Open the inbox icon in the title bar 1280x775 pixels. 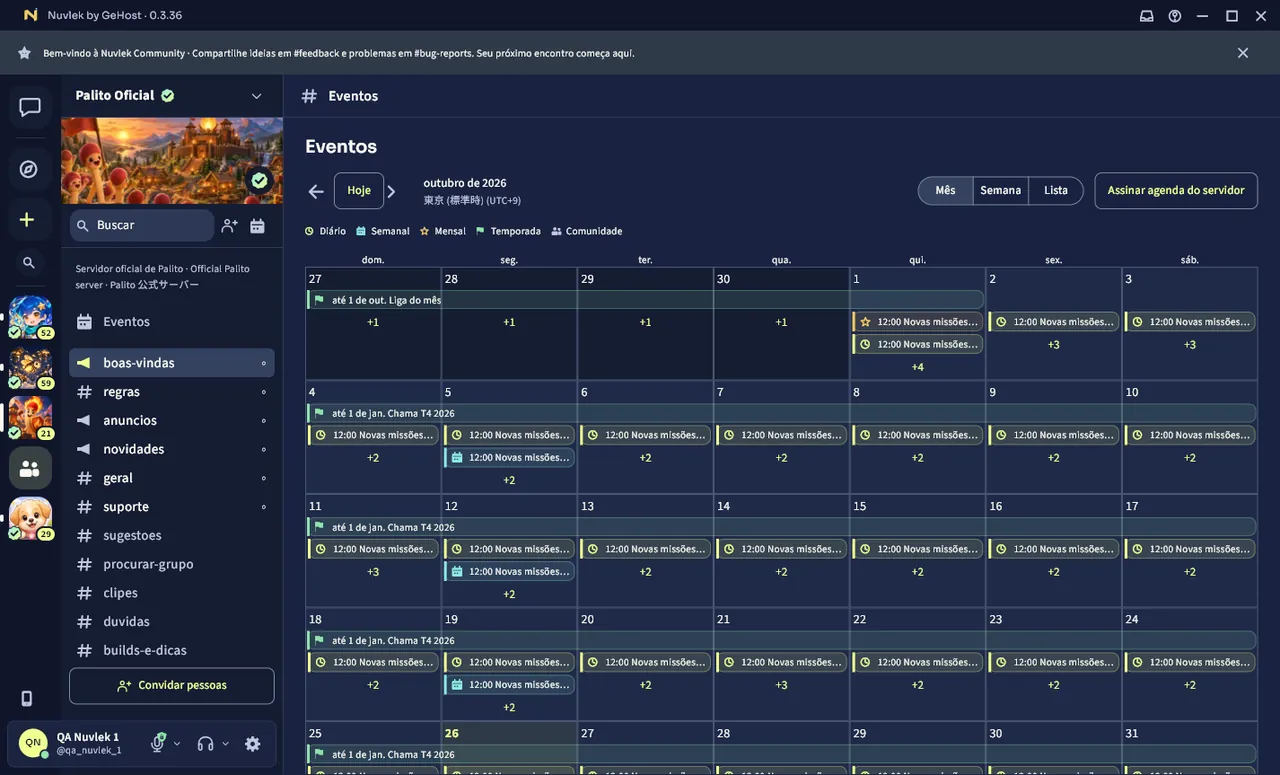point(1146,16)
